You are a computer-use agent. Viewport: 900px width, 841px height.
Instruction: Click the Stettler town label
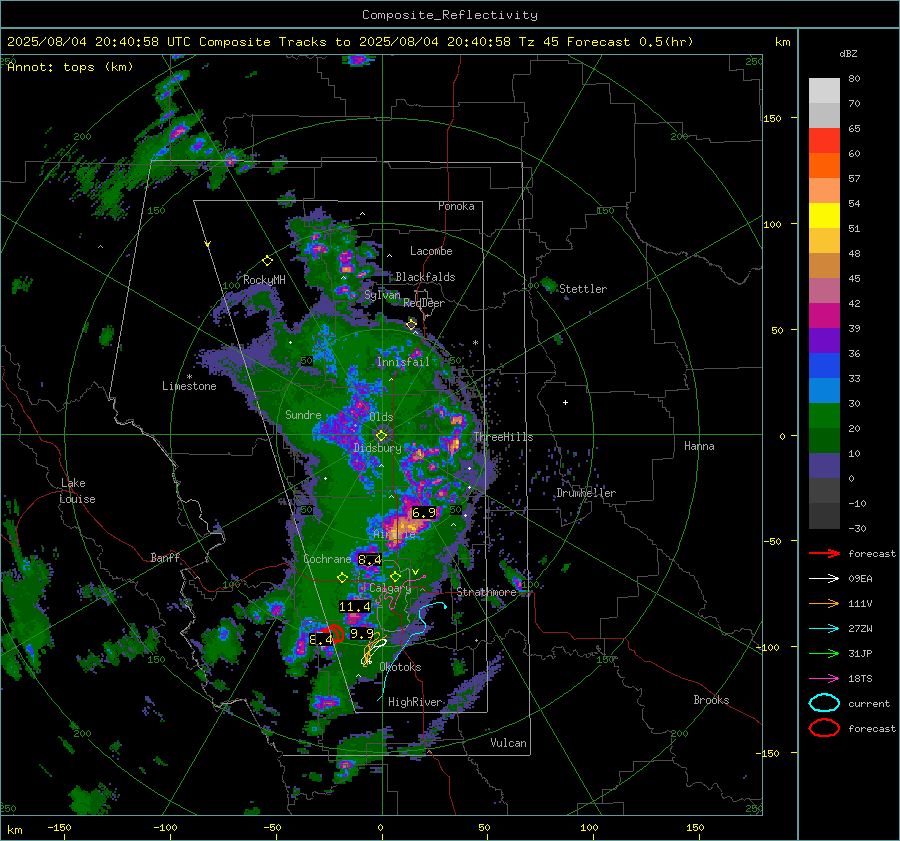pos(583,289)
